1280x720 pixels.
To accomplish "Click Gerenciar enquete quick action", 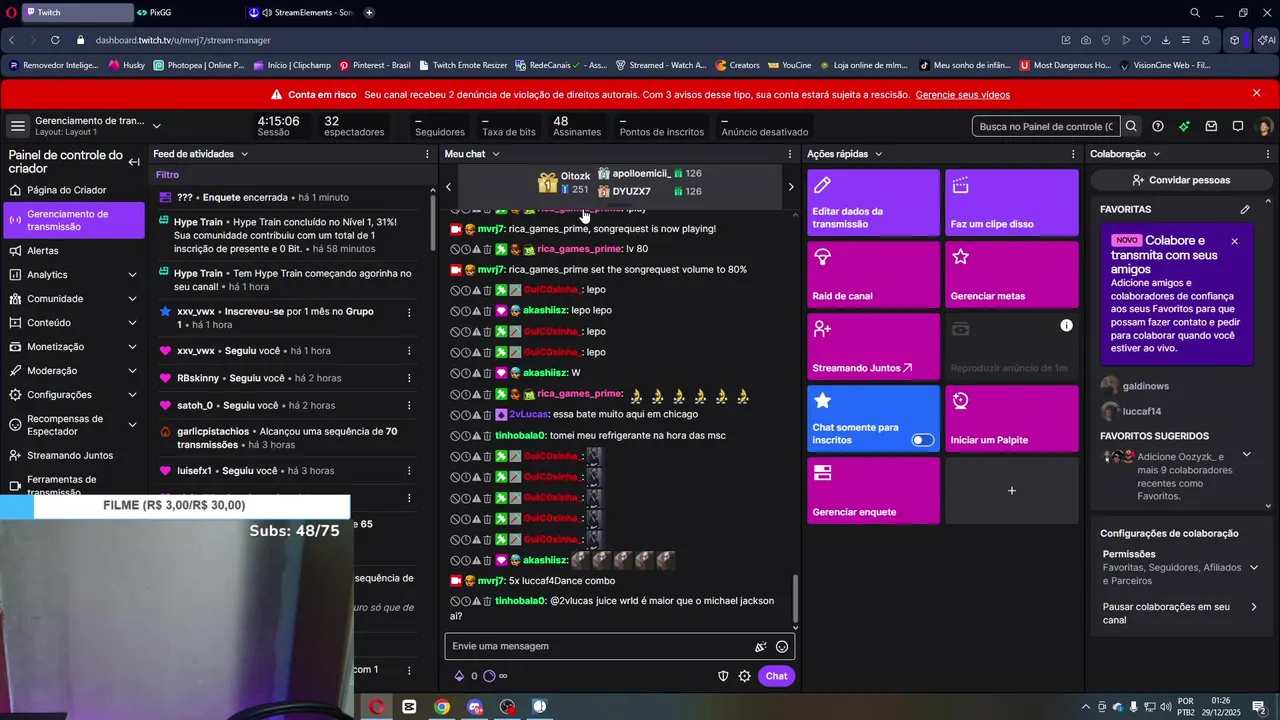I will point(873,491).
